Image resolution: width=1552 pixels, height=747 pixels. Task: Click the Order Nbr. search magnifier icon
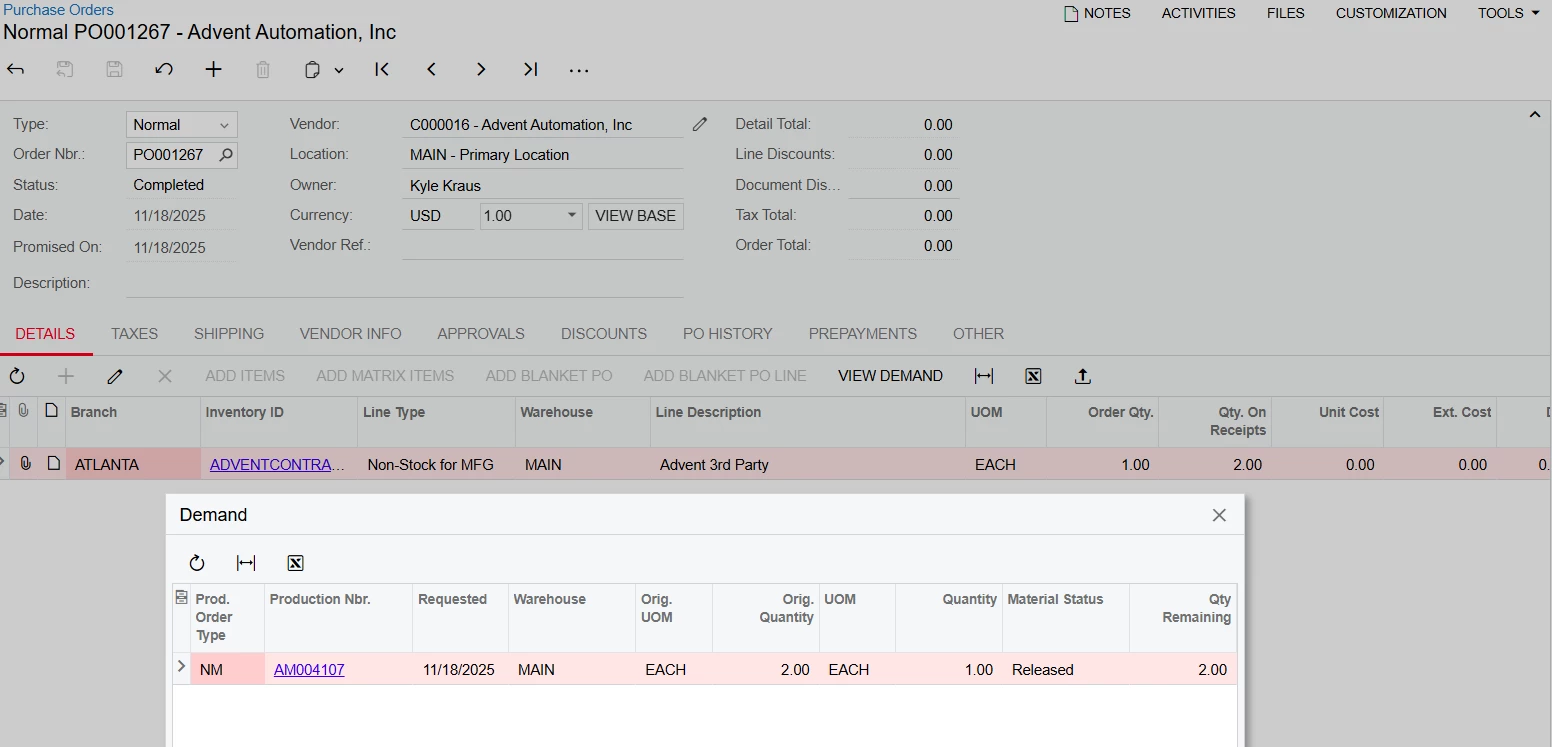coord(226,155)
